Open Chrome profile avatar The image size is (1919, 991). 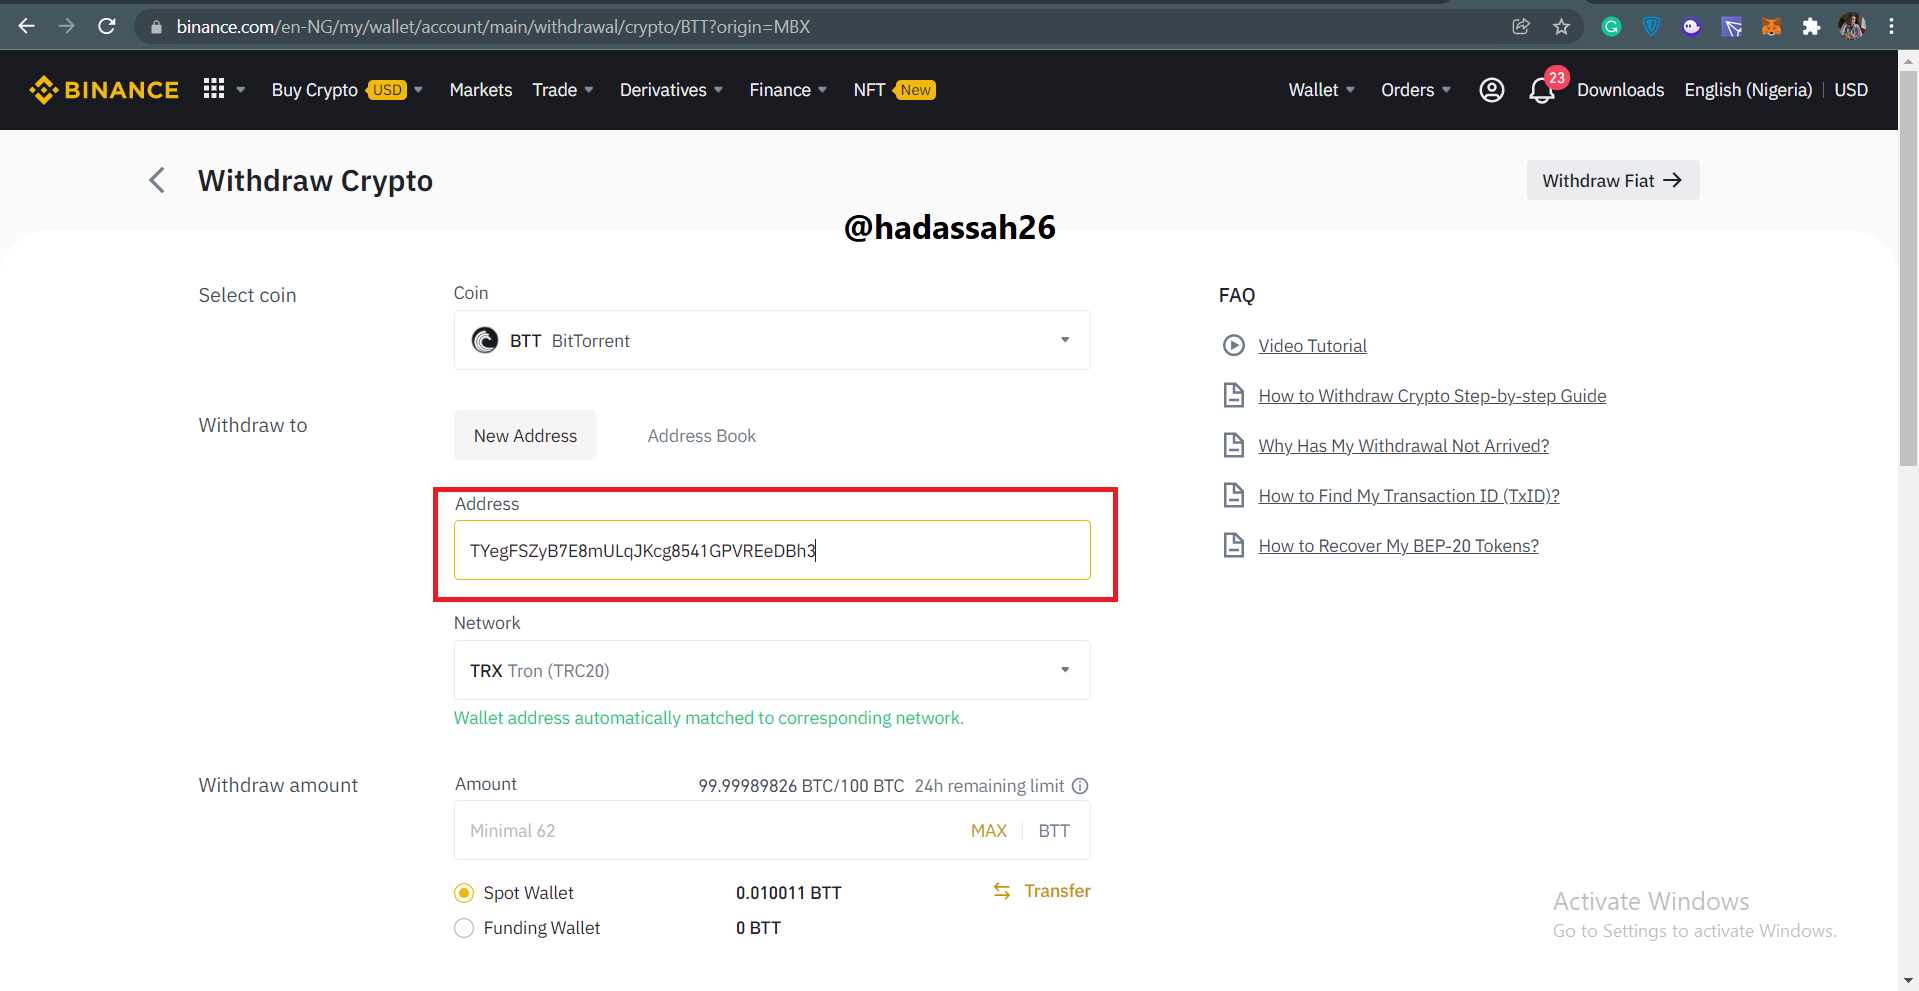[1852, 27]
